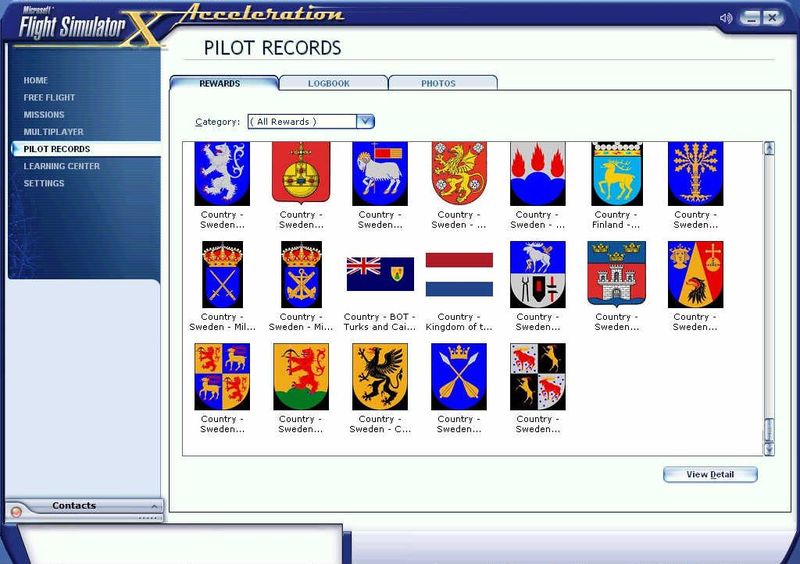Click the rewards list scrollbar thumb
Screen dimensions: 800x564
point(768,430)
